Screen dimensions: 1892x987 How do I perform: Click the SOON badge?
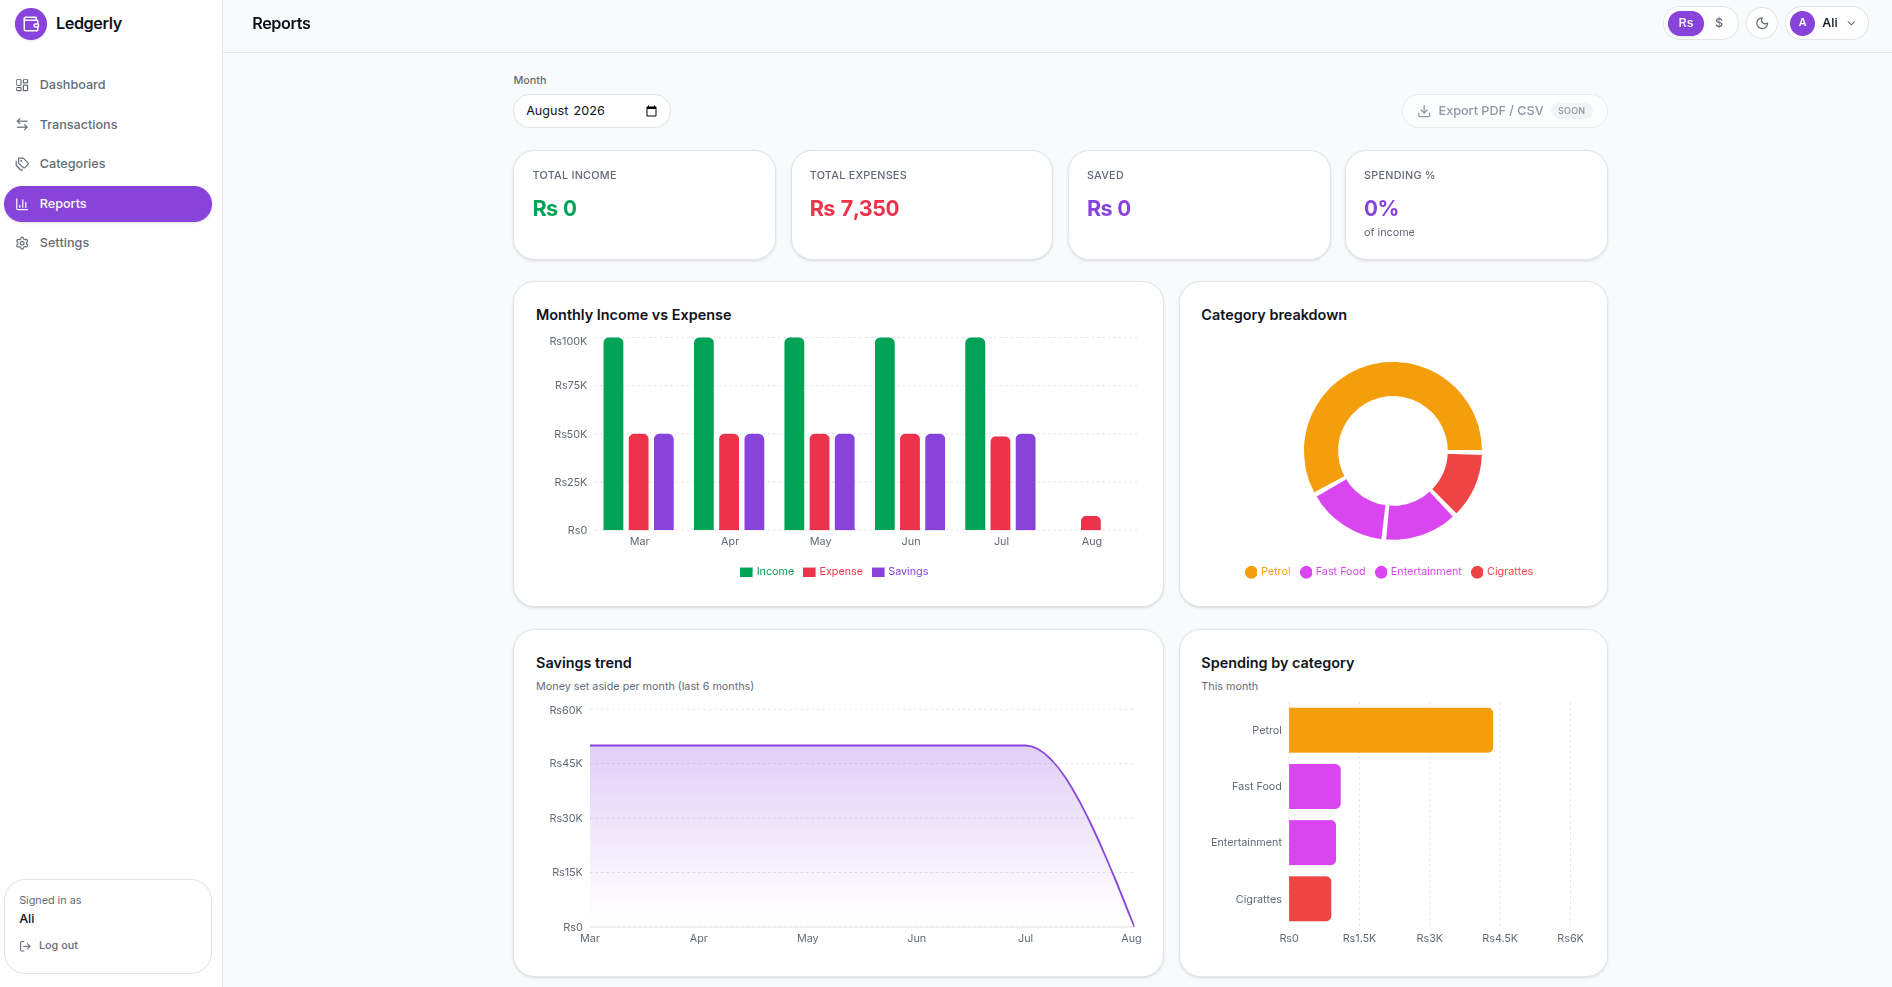(x=1572, y=111)
